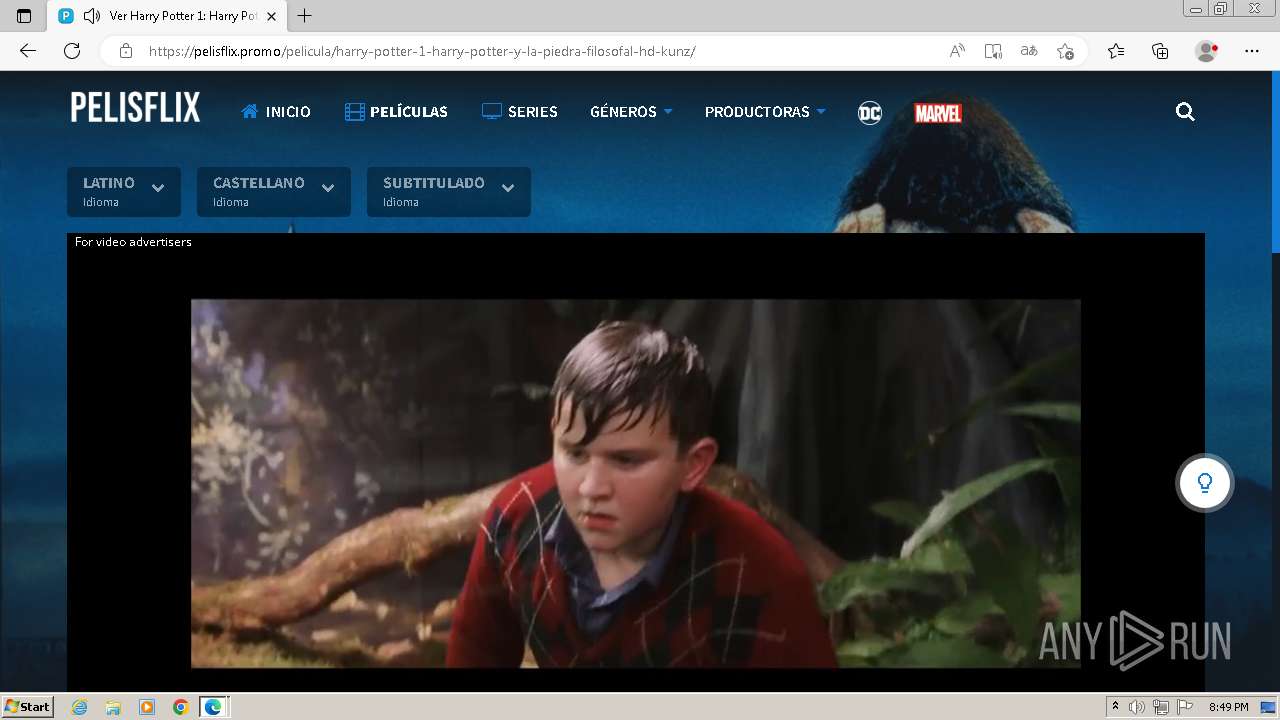View site information lock icon

pos(125,51)
